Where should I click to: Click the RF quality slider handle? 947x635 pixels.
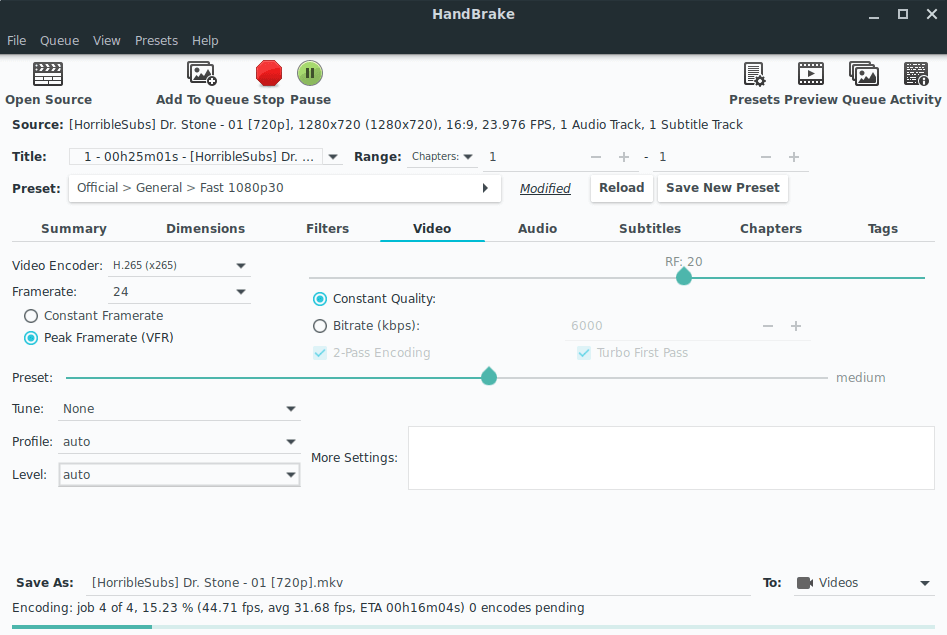click(684, 277)
